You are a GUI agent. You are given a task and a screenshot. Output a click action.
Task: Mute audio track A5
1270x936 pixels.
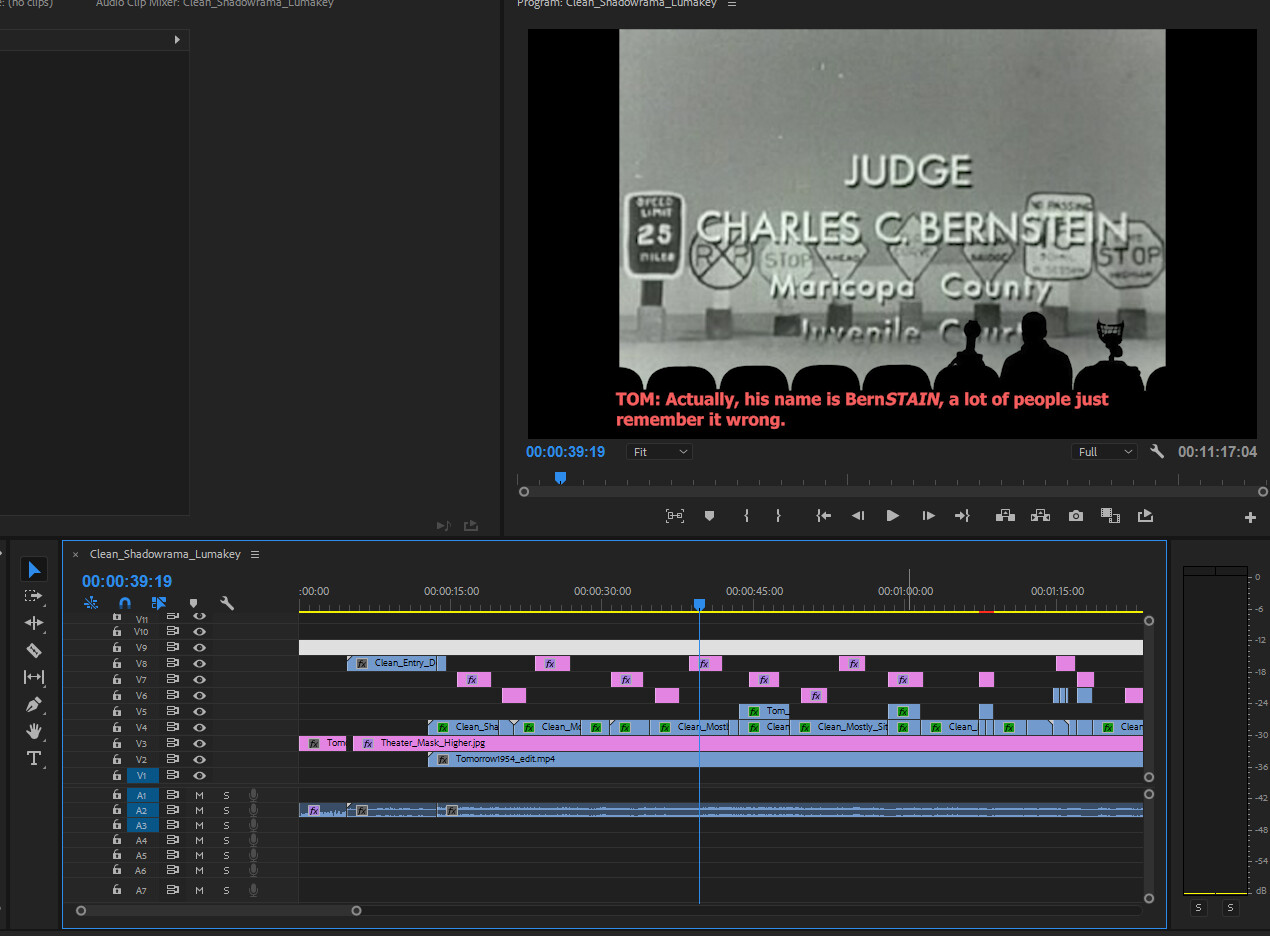(x=199, y=856)
